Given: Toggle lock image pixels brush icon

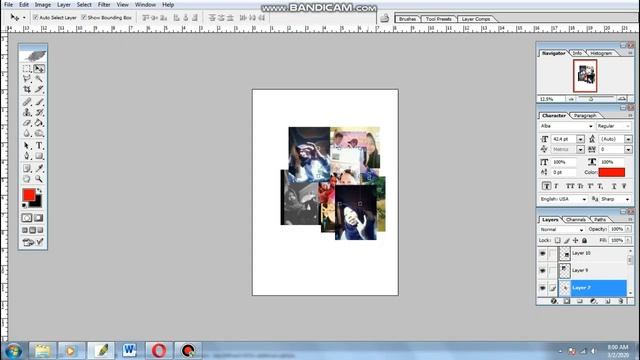Looking at the screenshot, I should pos(567,240).
